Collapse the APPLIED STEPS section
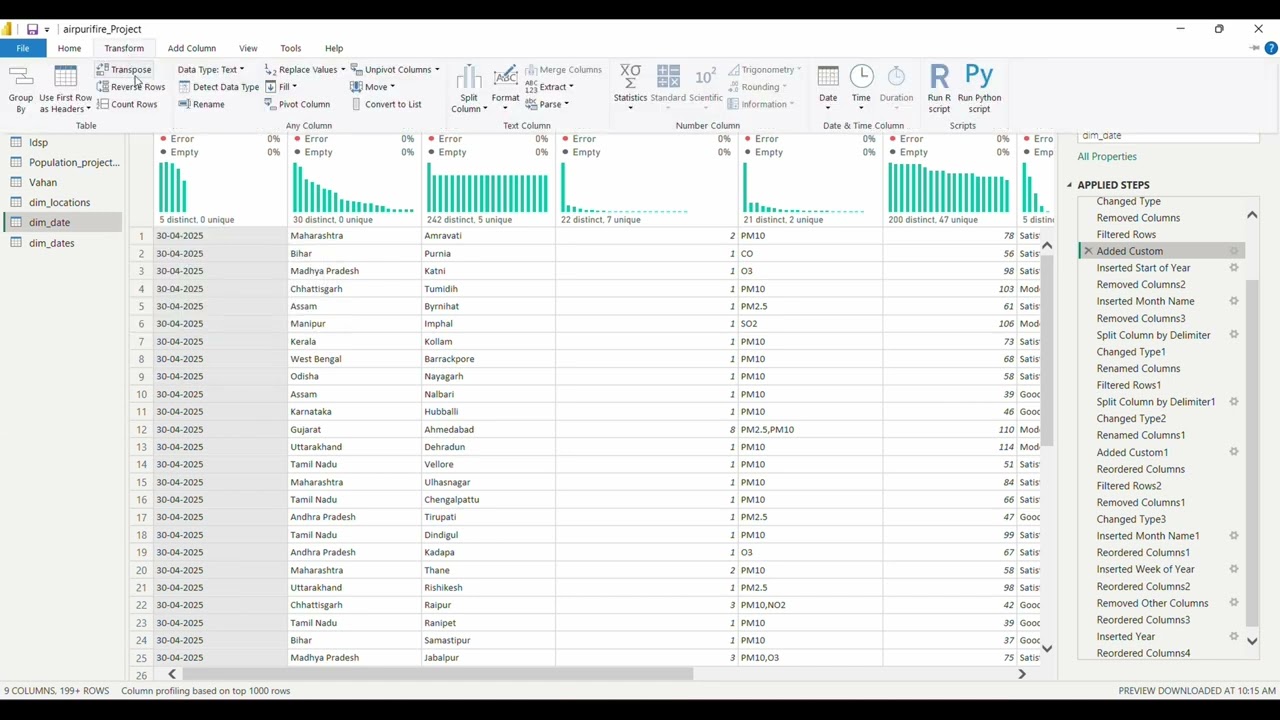Viewport: 1280px width, 720px height. pyautogui.click(x=1069, y=185)
